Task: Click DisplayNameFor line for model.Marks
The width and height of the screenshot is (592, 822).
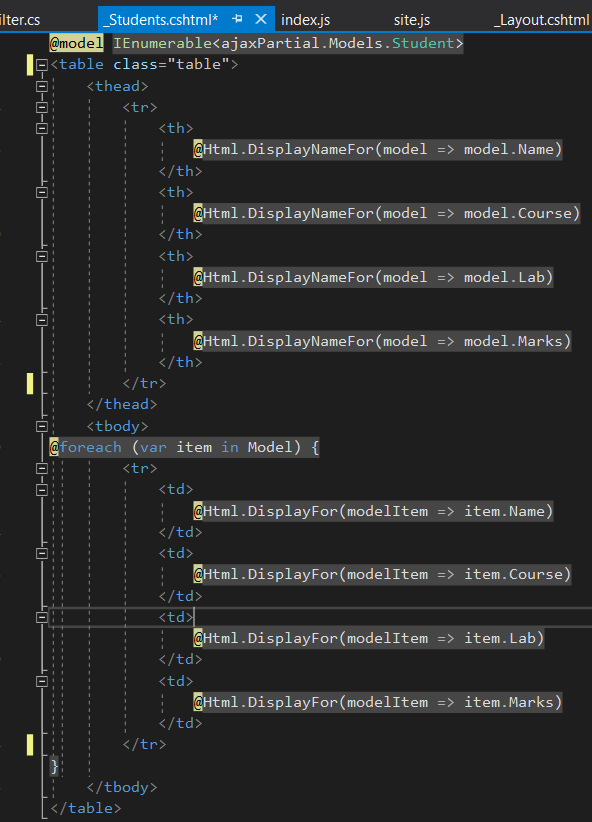Action: [382, 341]
